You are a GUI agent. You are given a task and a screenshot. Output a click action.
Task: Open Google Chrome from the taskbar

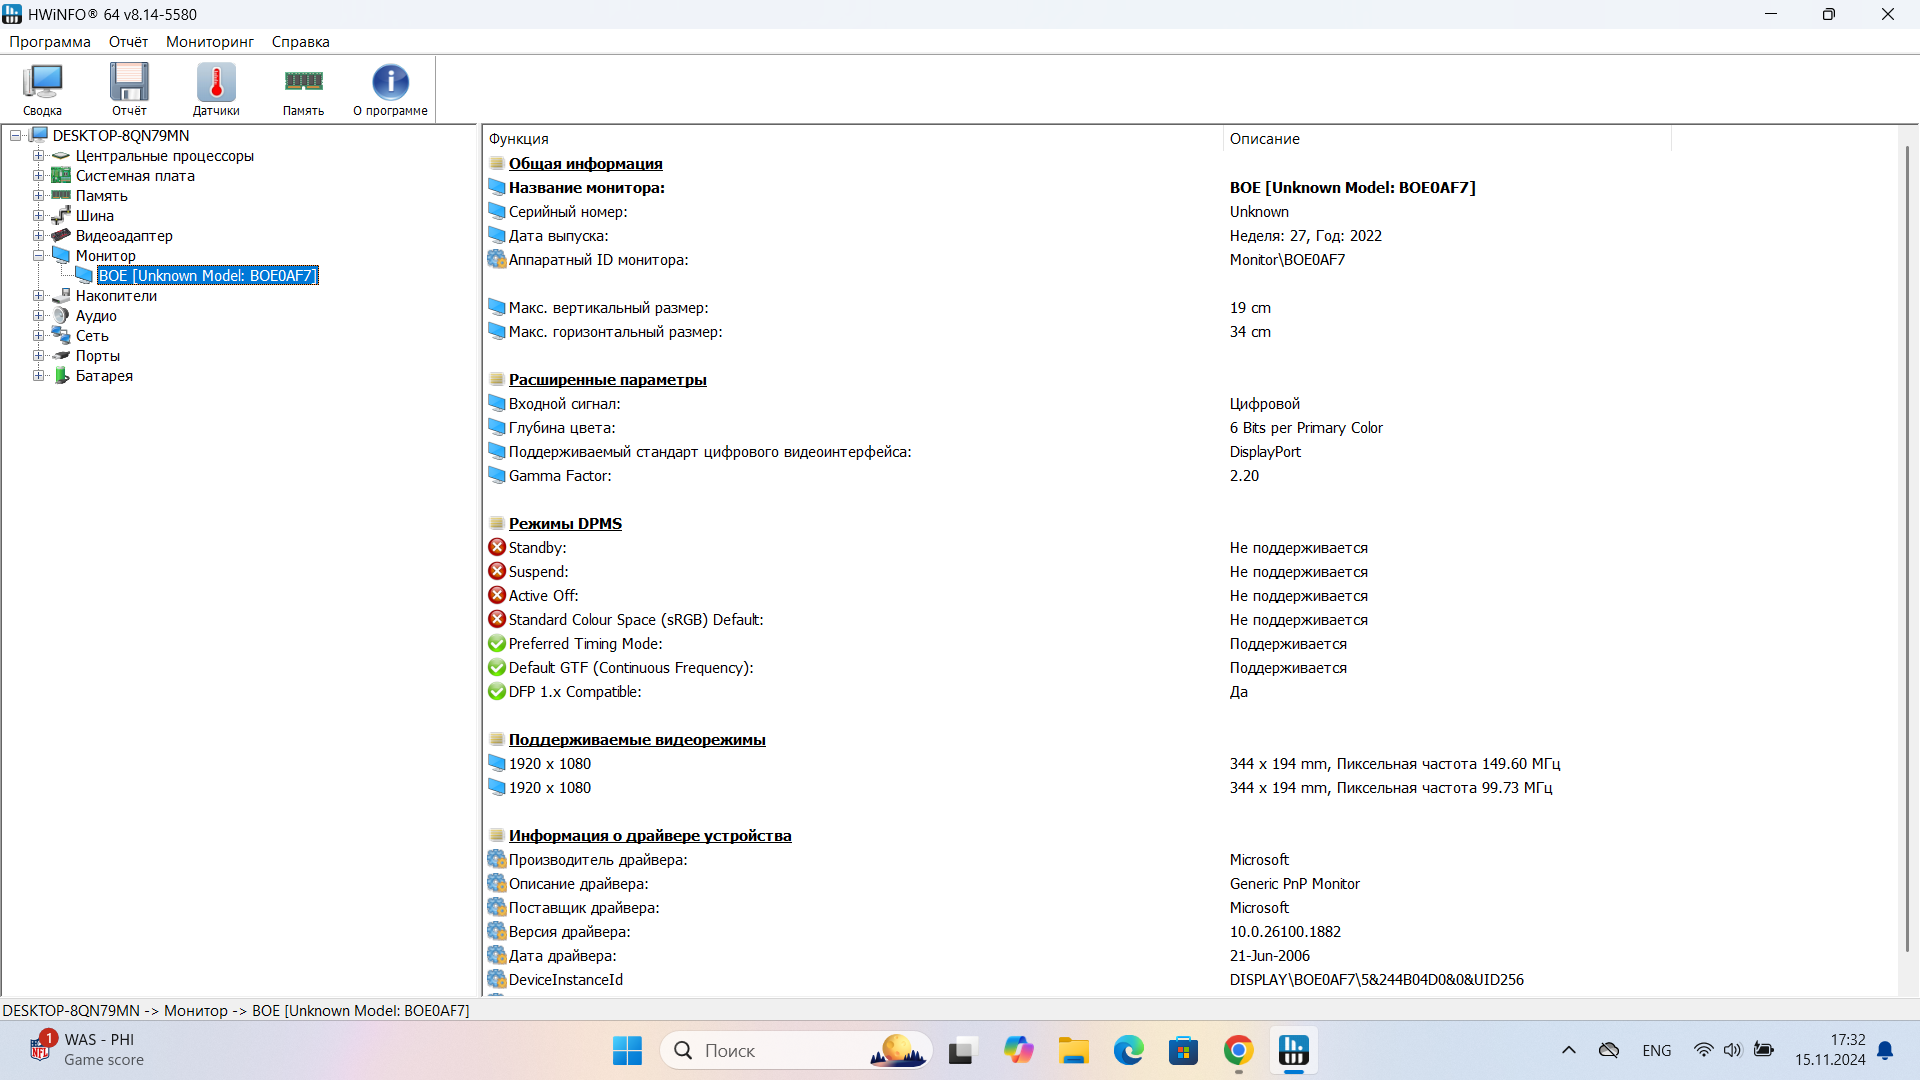[1238, 1051]
